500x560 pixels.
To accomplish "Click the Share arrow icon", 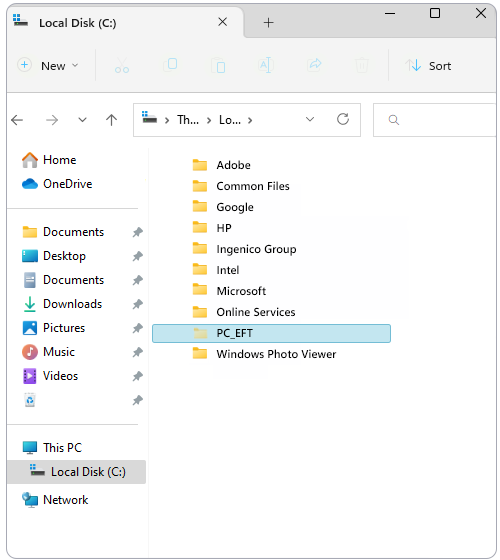I will 314,65.
